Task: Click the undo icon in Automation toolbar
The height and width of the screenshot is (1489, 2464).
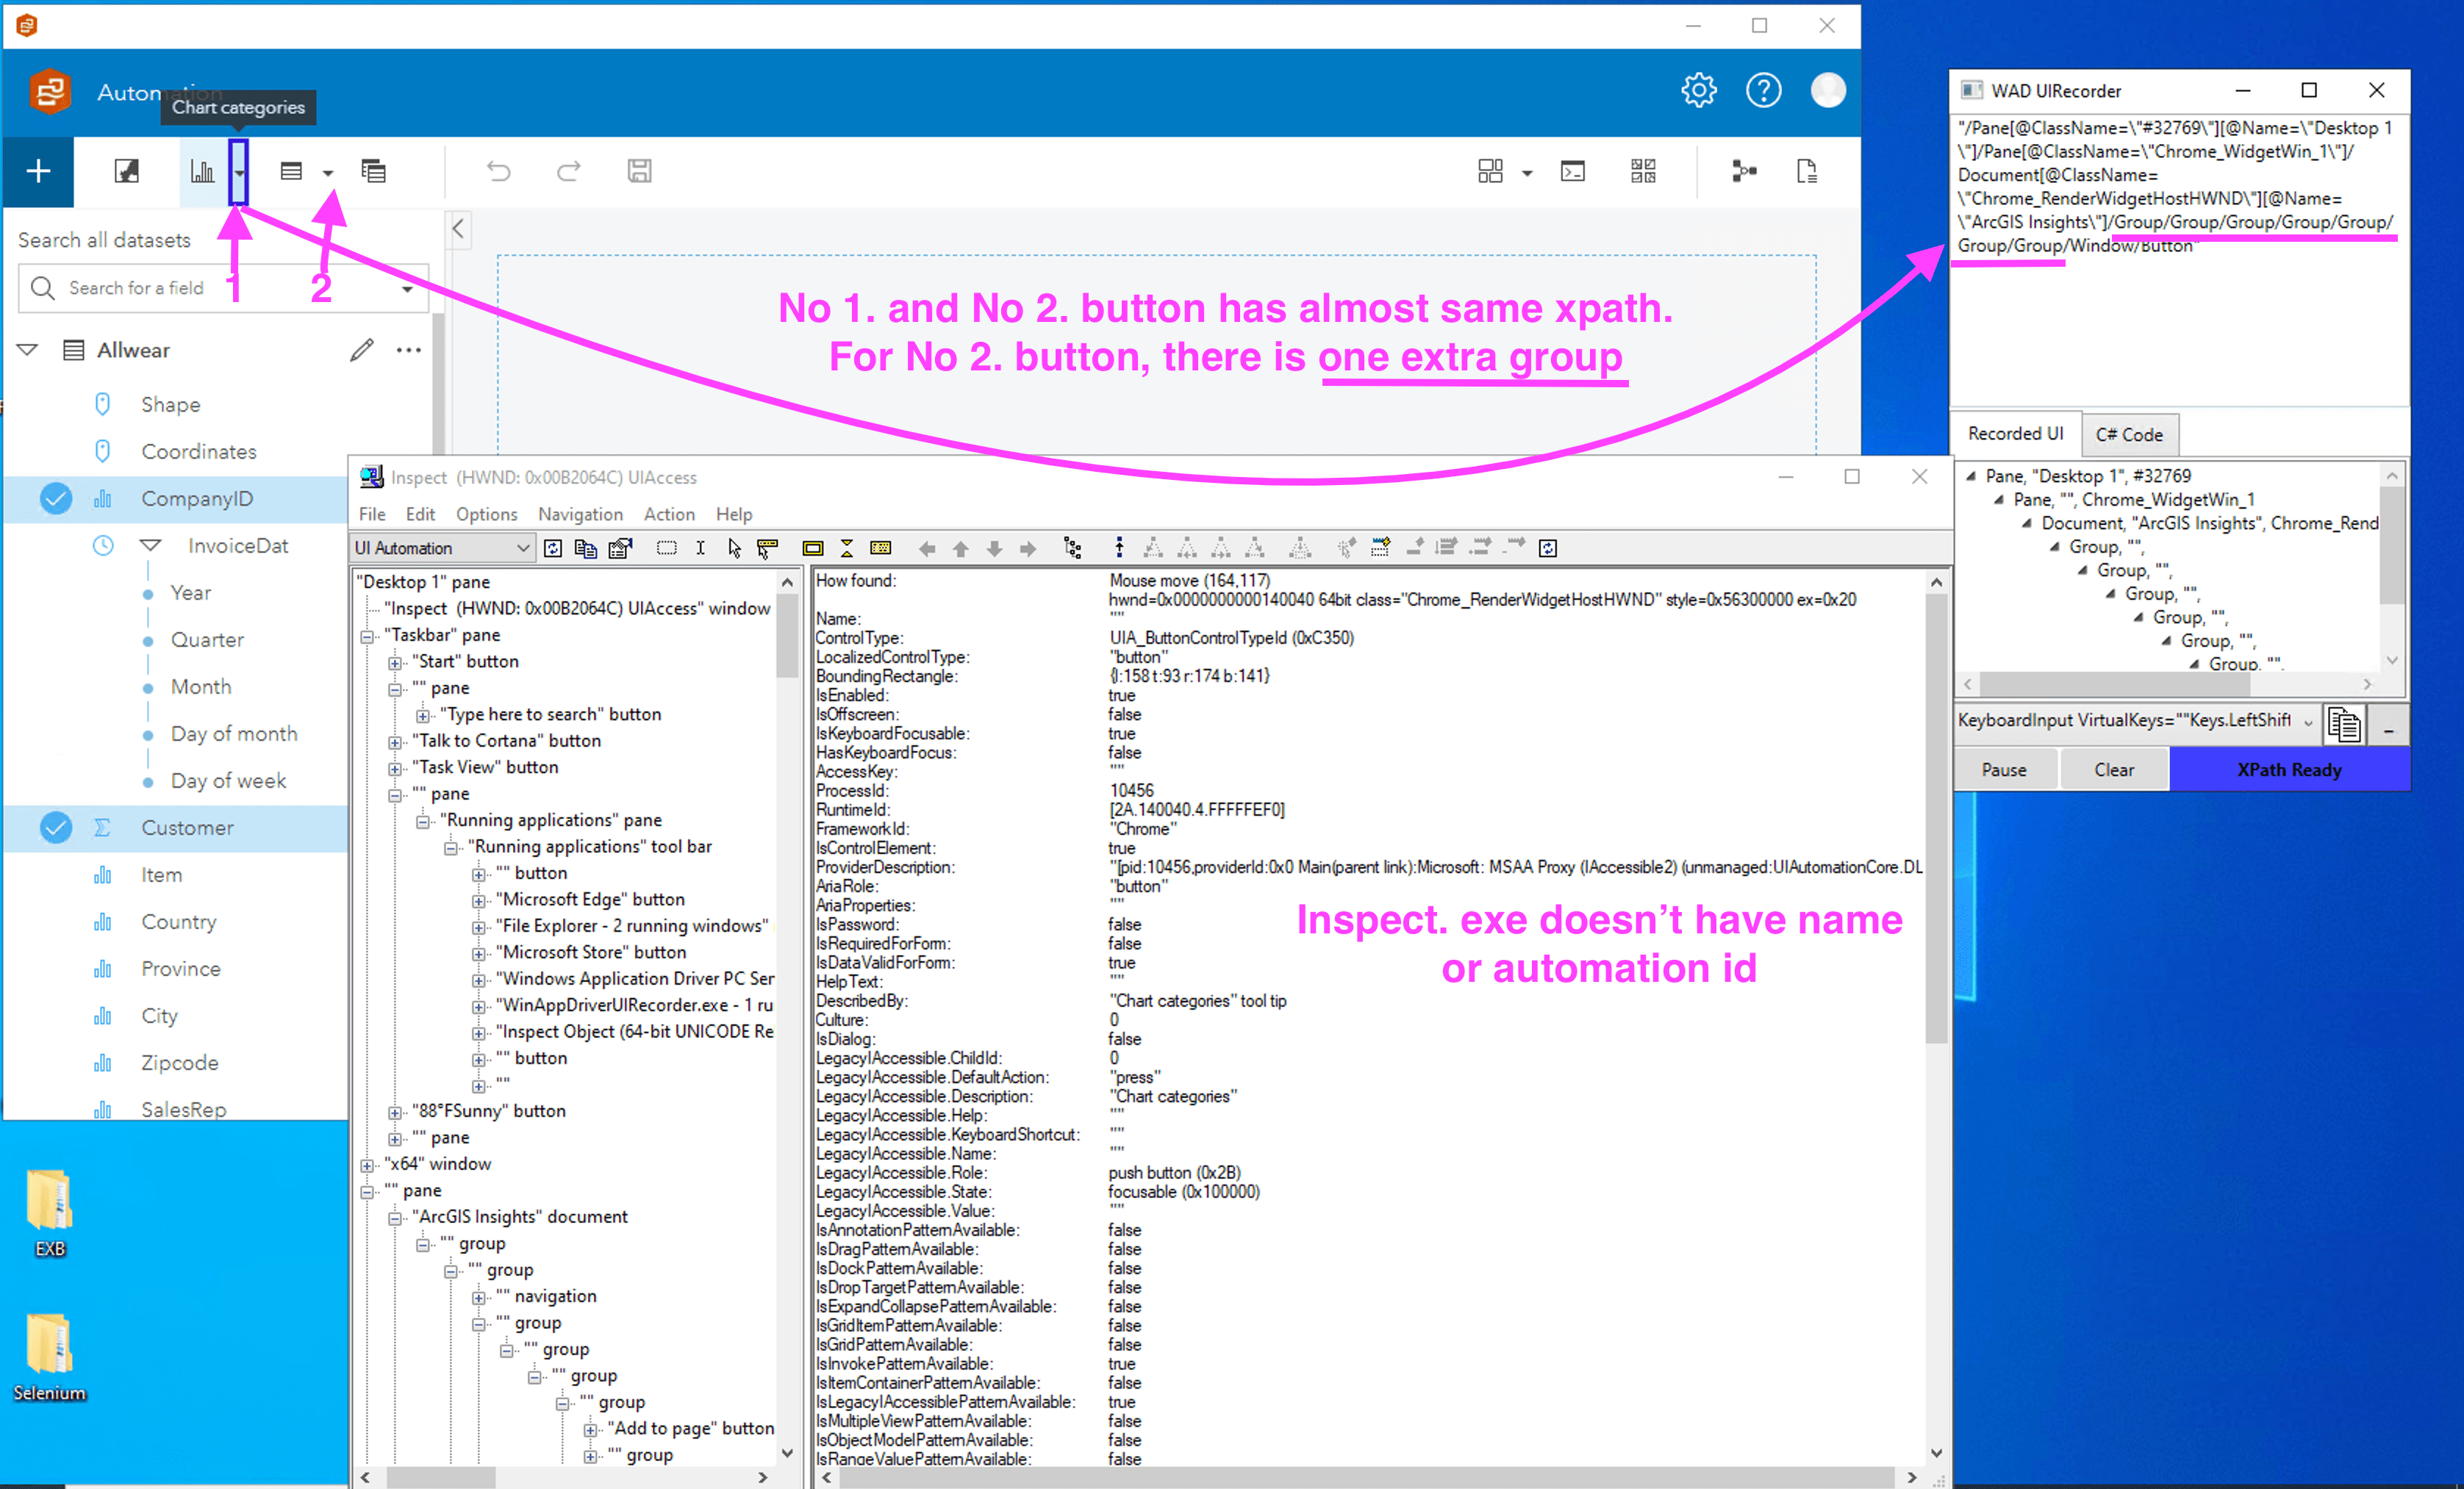Action: (499, 171)
